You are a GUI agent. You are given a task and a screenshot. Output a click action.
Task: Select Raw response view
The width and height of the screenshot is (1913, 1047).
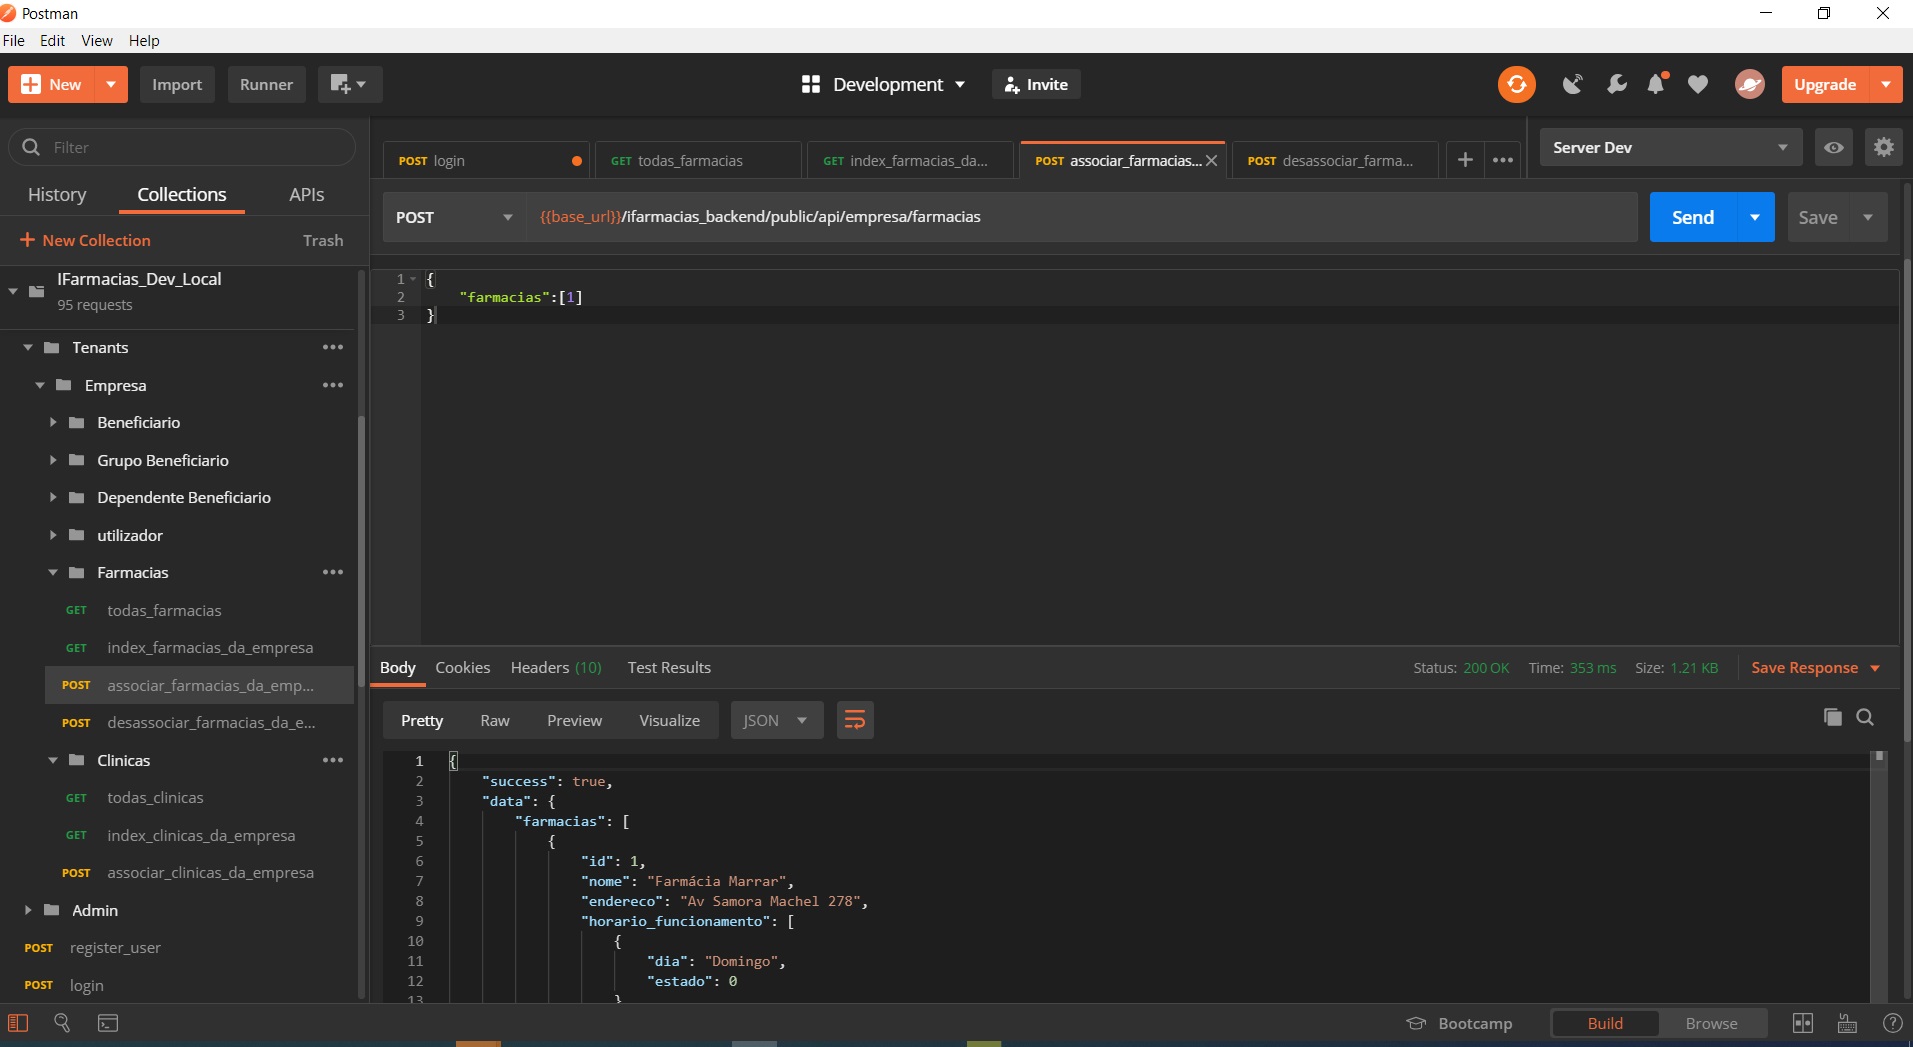[495, 720]
